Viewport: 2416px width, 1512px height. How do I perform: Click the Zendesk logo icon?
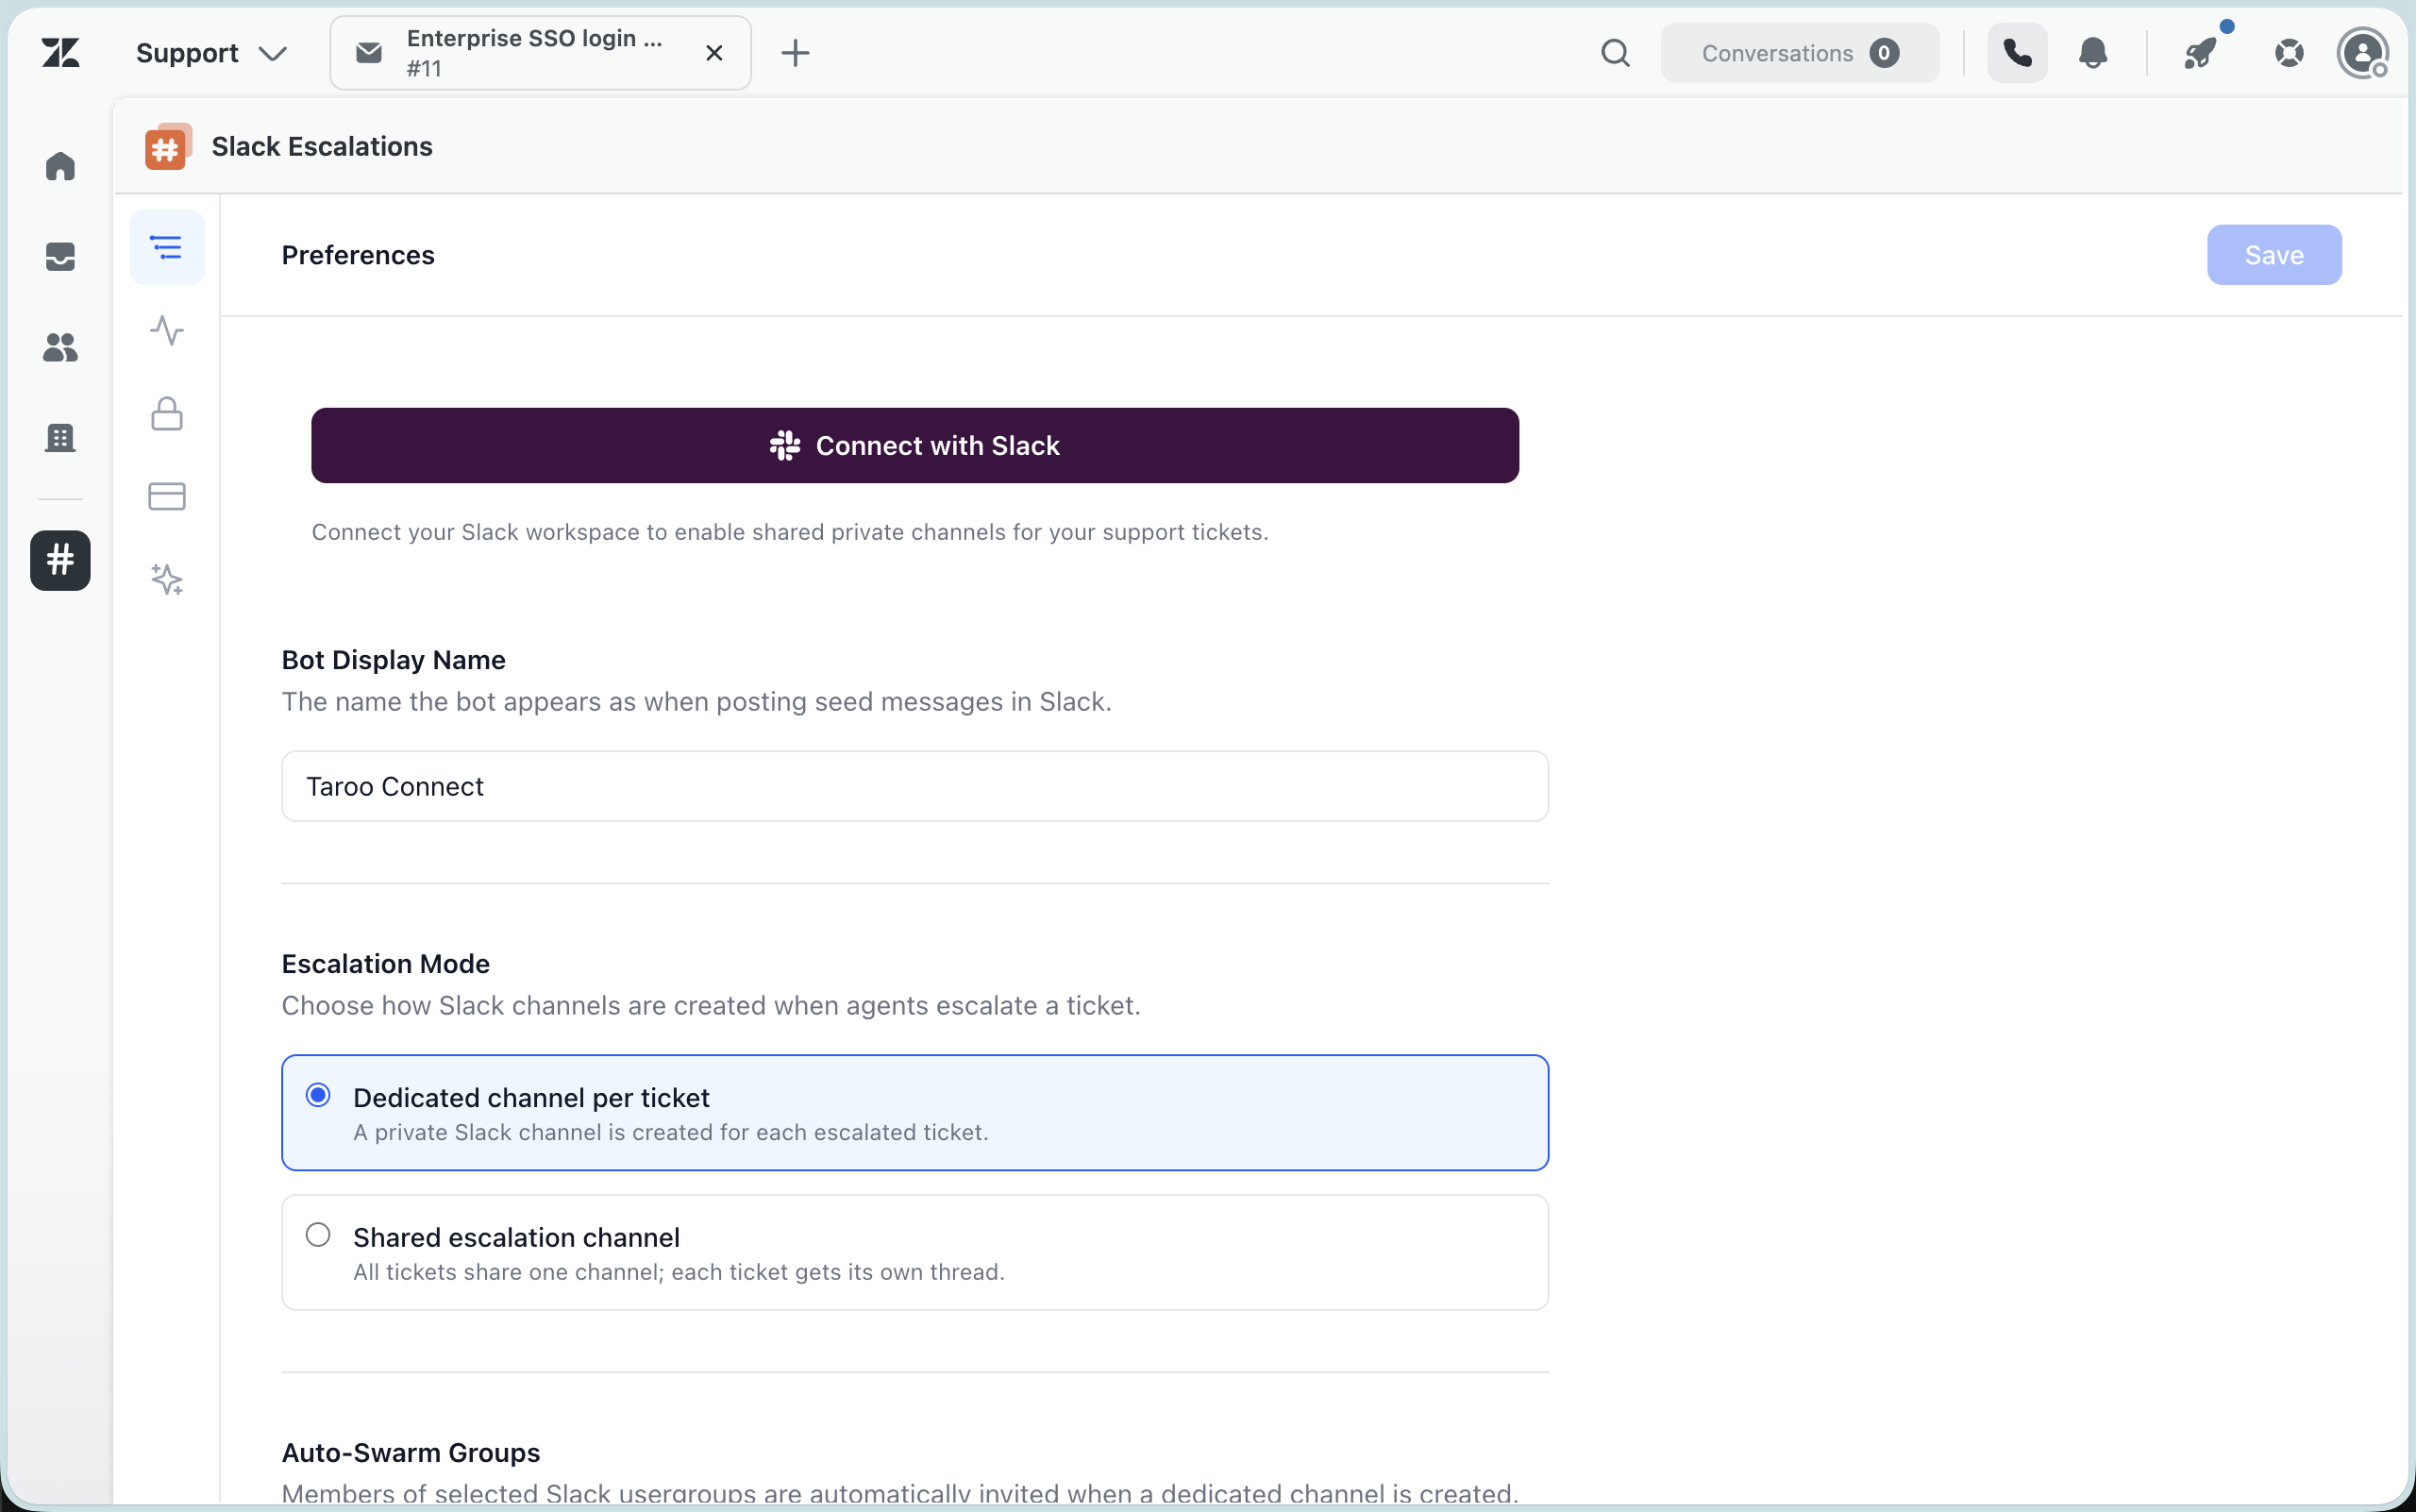point(60,53)
